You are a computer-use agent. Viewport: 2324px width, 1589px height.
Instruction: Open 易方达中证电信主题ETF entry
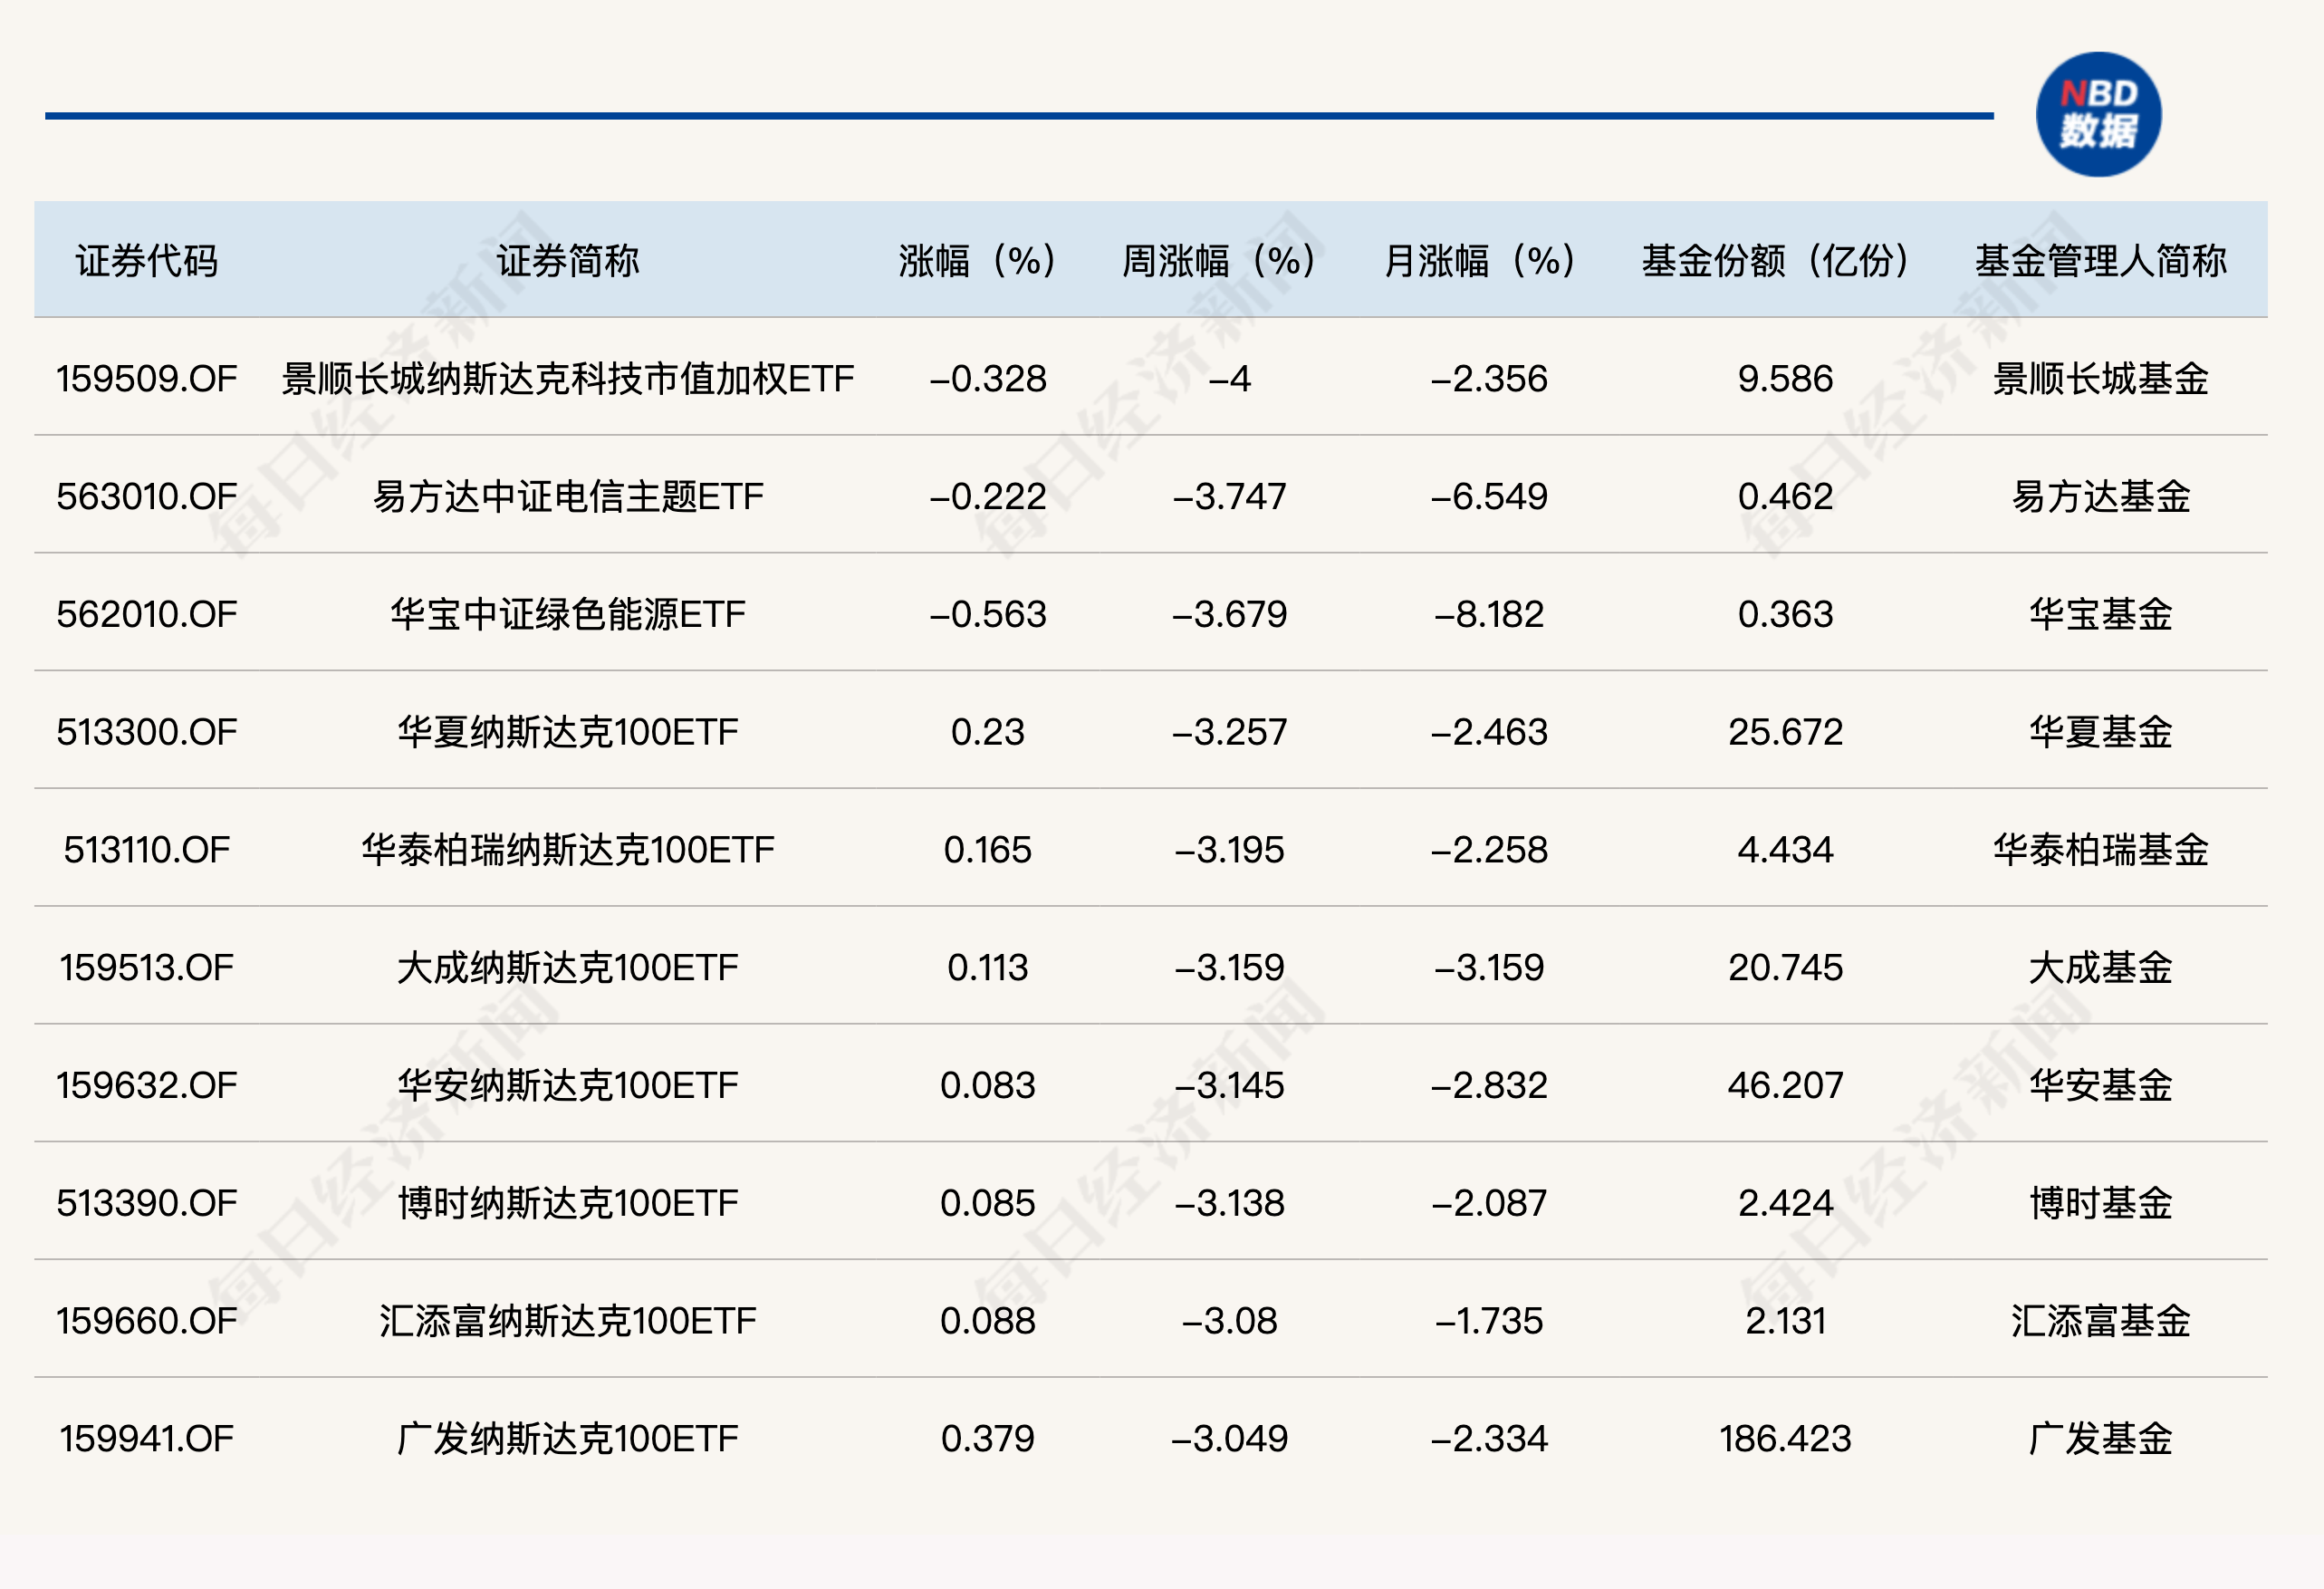tap(567, 497)
